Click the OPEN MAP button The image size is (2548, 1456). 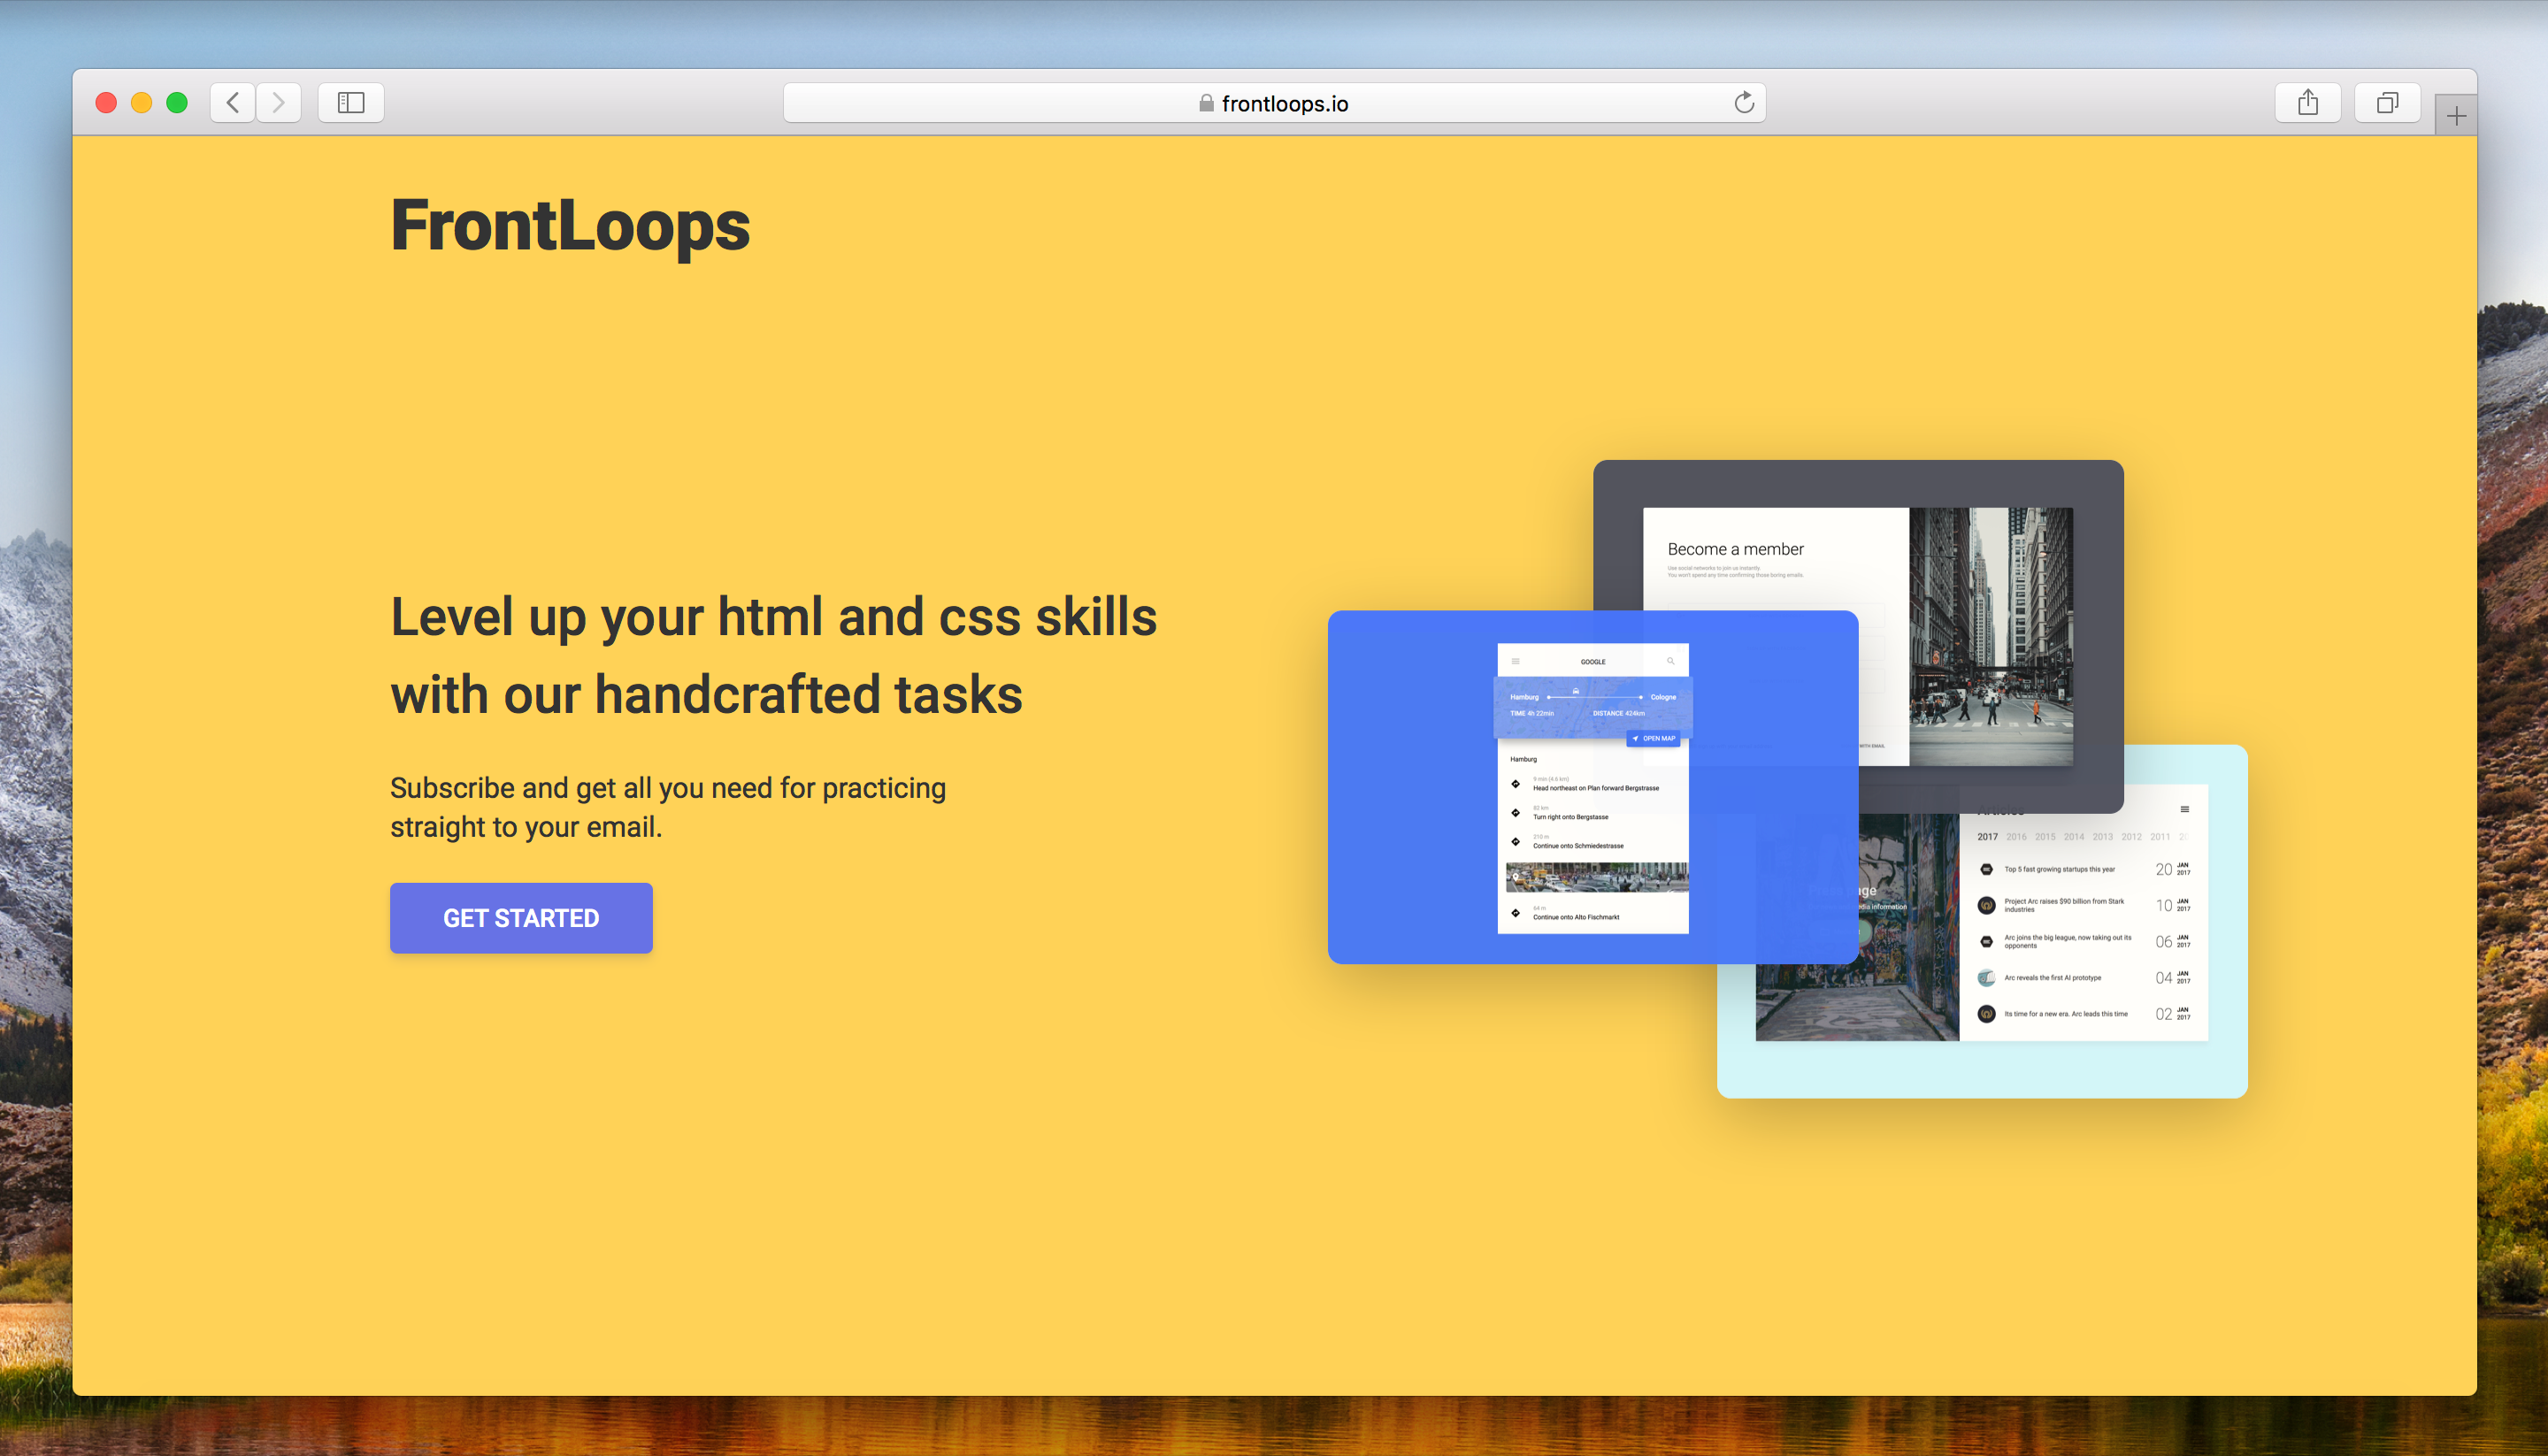click(x=1654, y=738)
